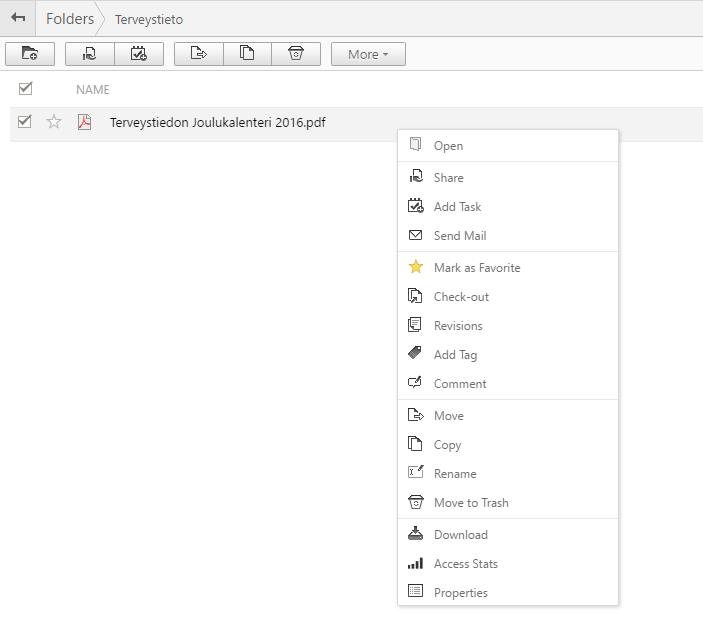Viewport: 703px width, 635px height.
Task: Select Download from the context menu
Action: [x=460, y=535]
